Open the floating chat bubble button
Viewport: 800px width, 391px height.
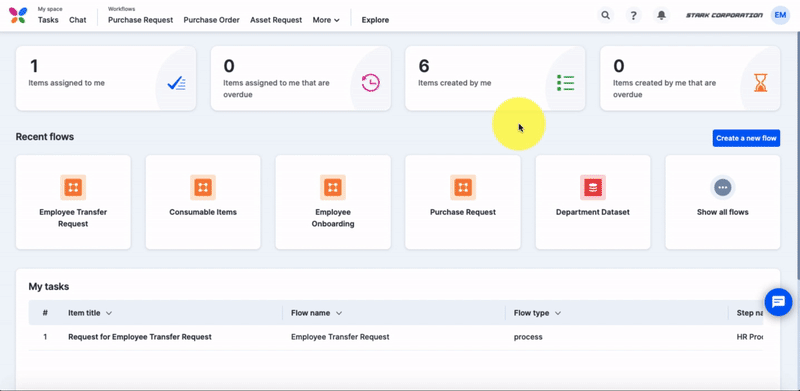click(779, 302)
